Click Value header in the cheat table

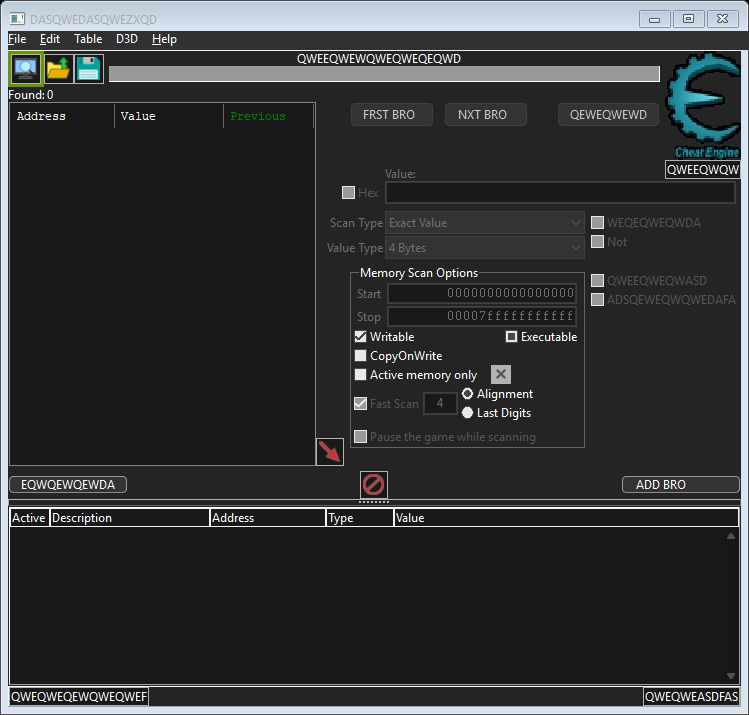click(x=566, y=518)
